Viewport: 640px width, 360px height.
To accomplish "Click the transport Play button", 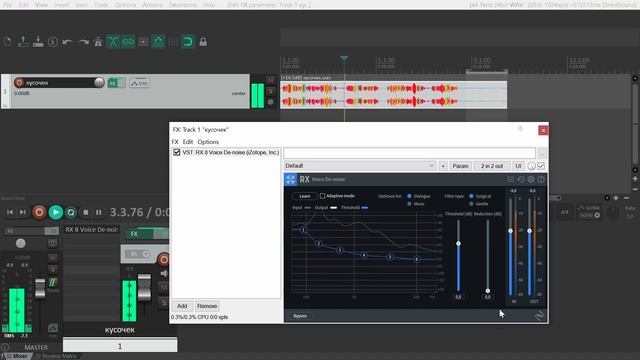I will 56,212.
